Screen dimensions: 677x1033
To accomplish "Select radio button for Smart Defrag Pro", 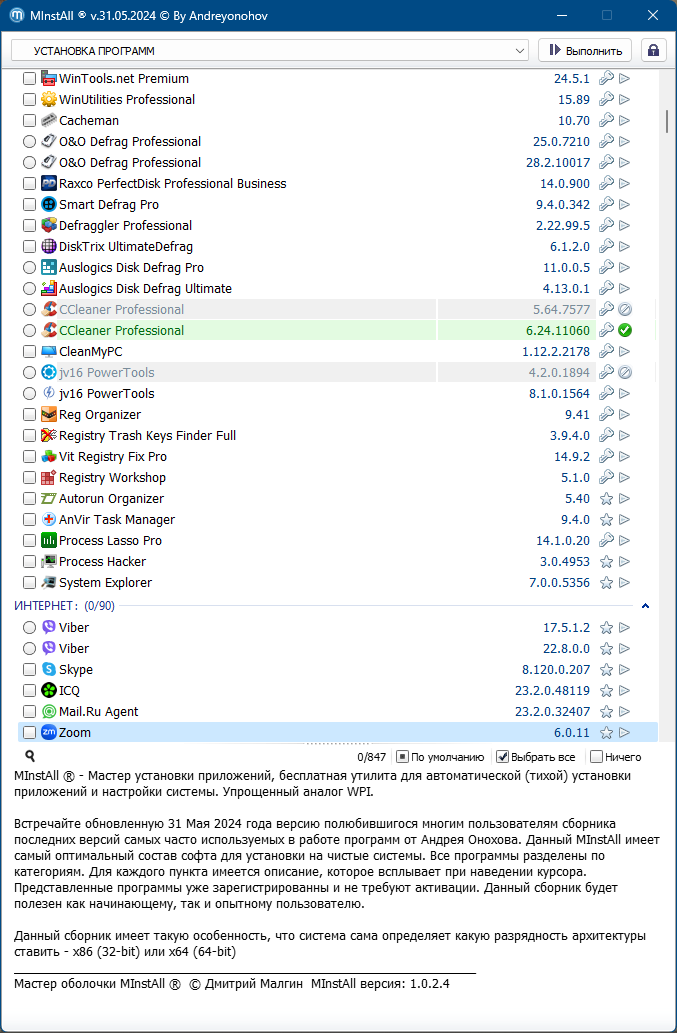I will 29,205.
